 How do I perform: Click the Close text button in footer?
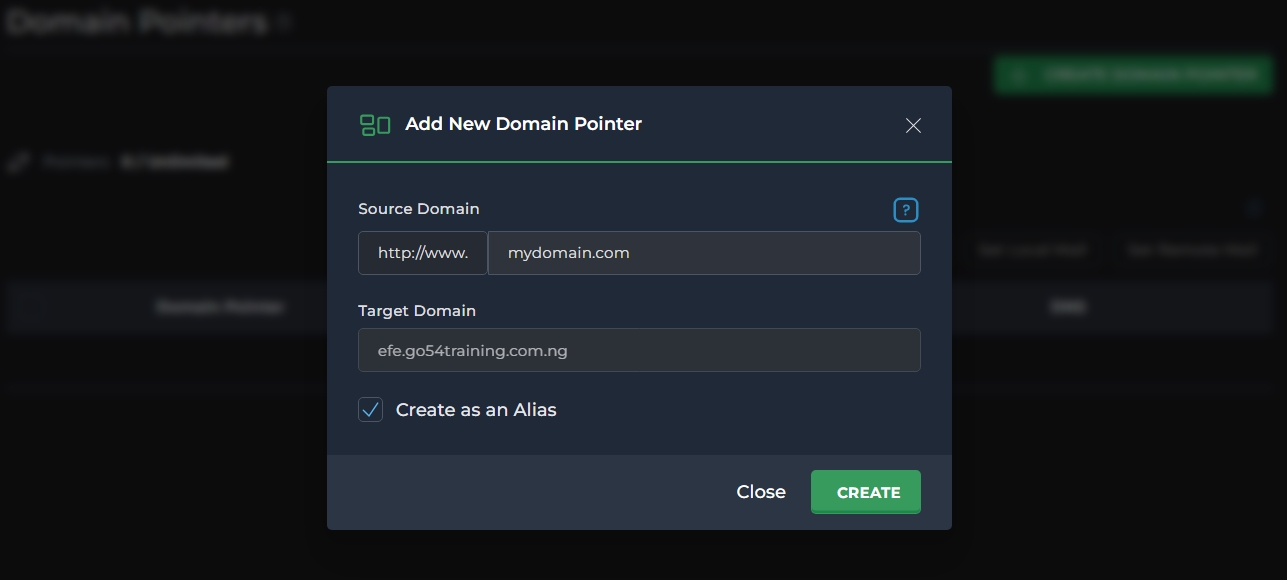761,492
